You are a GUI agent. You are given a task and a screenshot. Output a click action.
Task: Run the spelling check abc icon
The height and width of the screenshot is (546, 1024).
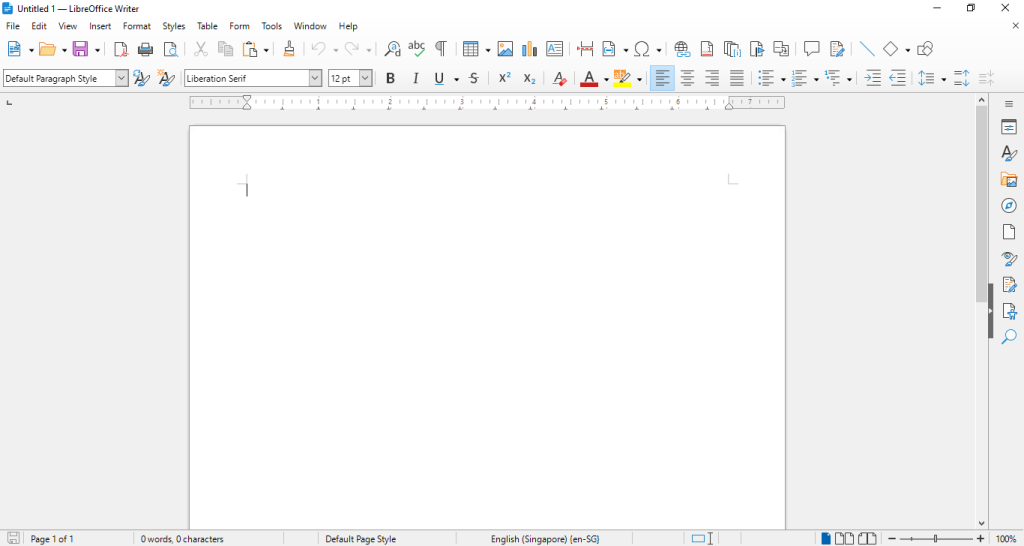416,49
